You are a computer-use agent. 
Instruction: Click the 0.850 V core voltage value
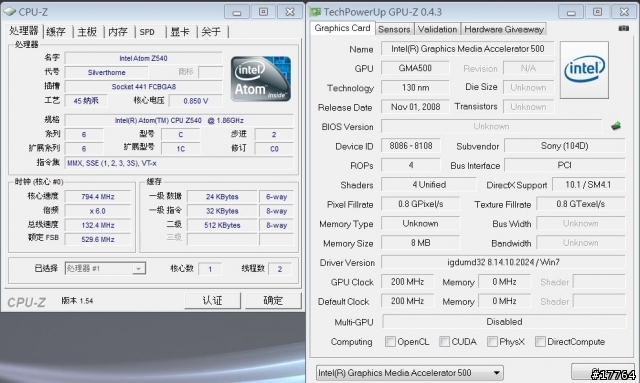(196, 101)
